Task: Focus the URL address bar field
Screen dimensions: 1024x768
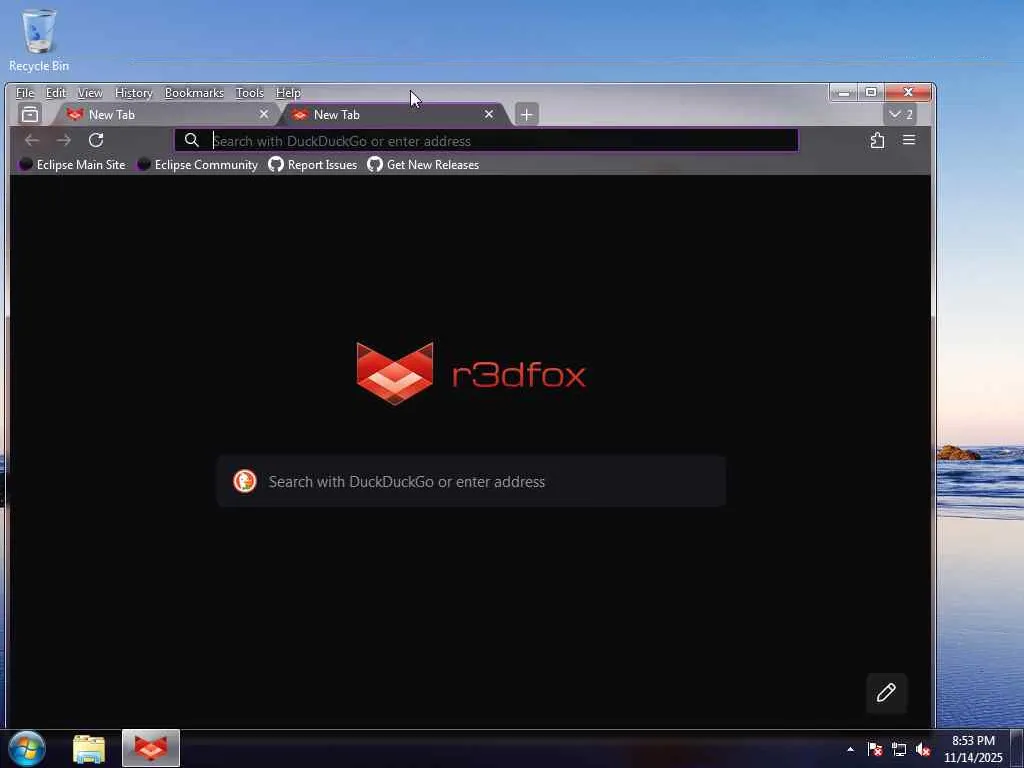Action: pyautogui.click(x=486, y=140)
